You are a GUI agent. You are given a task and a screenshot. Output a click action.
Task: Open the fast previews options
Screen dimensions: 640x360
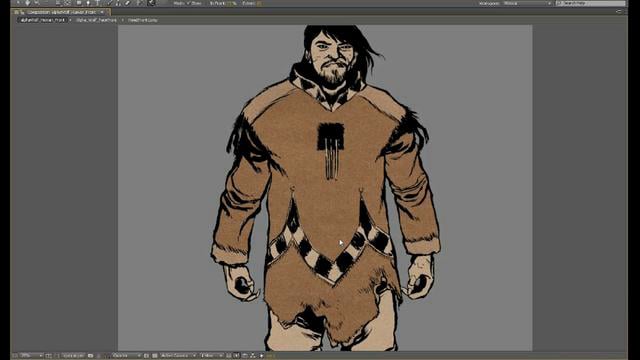pyautogui.click(x=236, y=356)
